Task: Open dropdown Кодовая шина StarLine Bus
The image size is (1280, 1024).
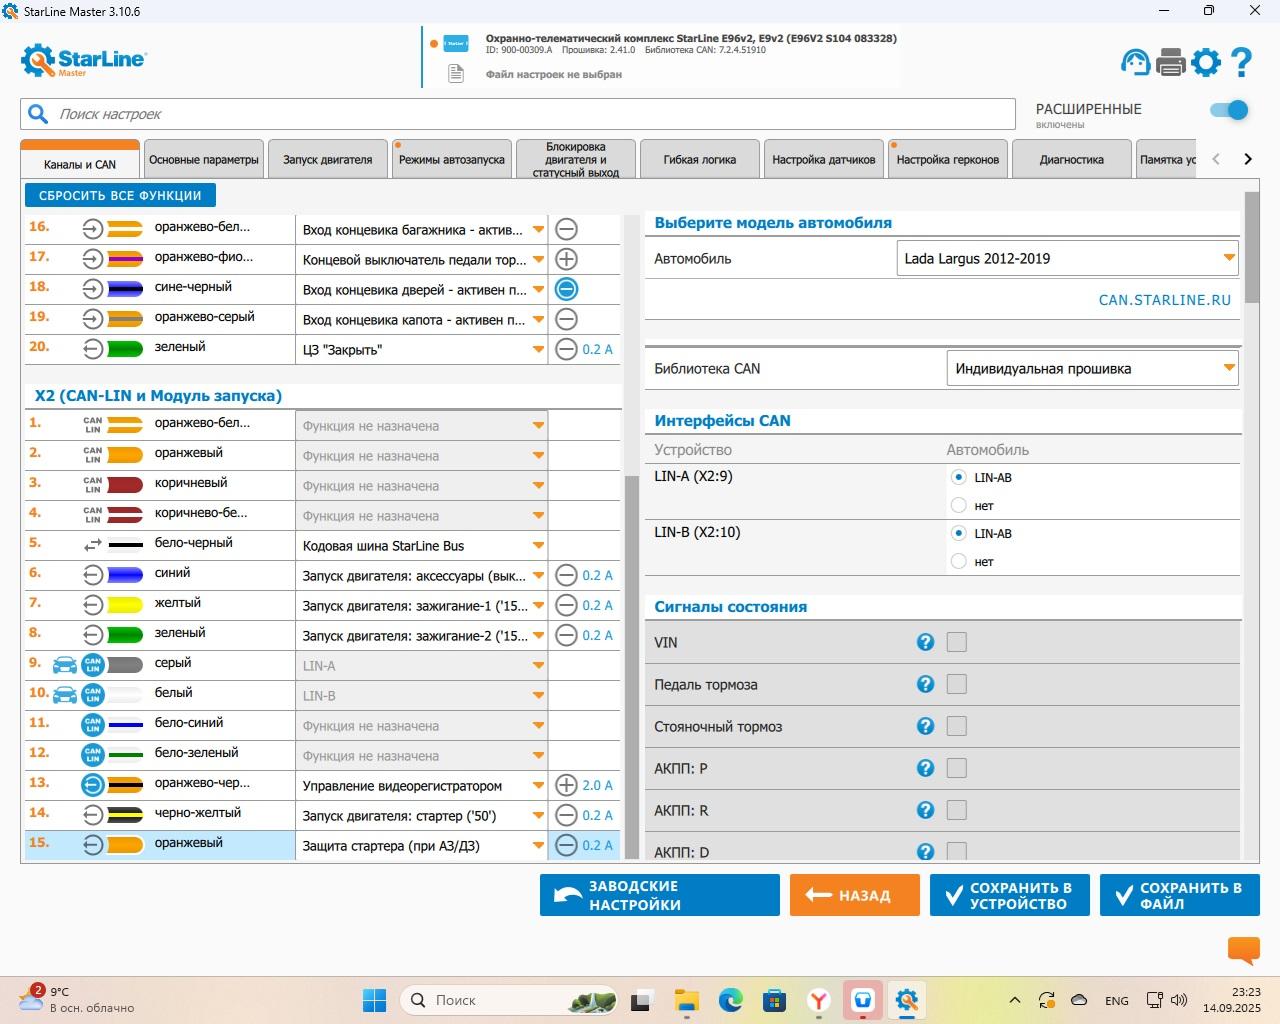Action: tap(421, 546)
